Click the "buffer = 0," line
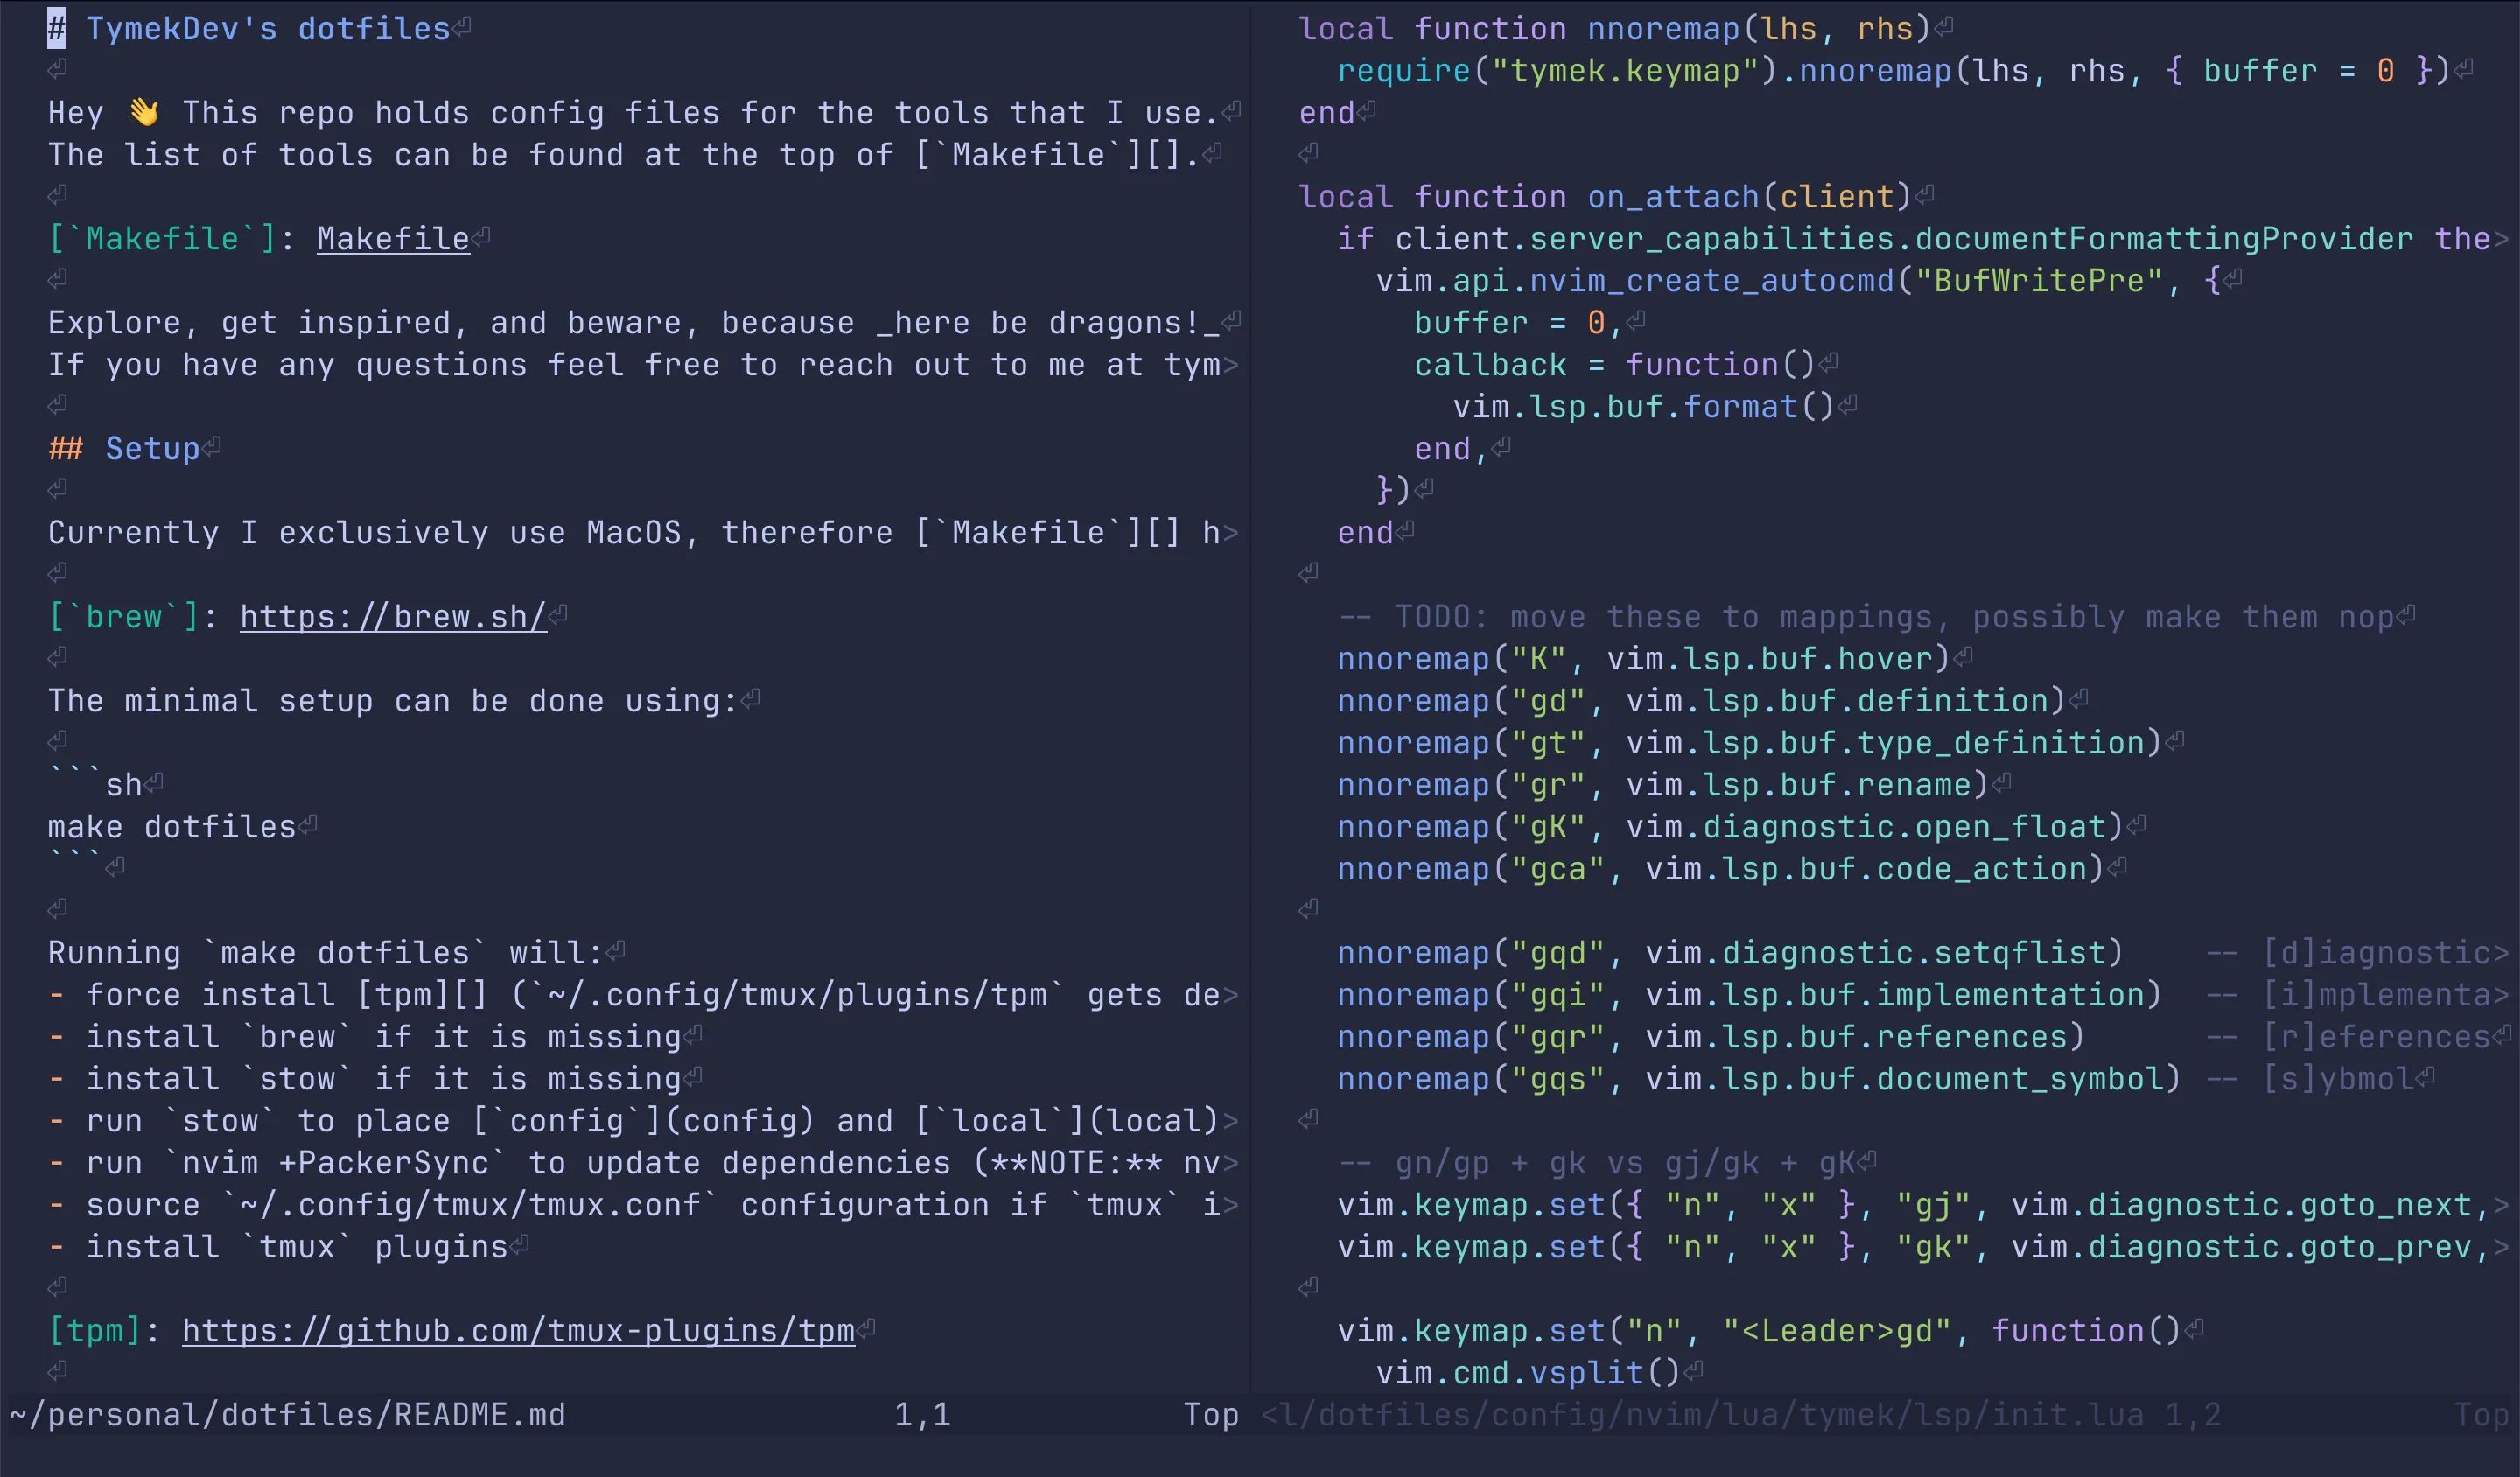Screen dimensions: 2520x1477 [x=1518, y=323]
